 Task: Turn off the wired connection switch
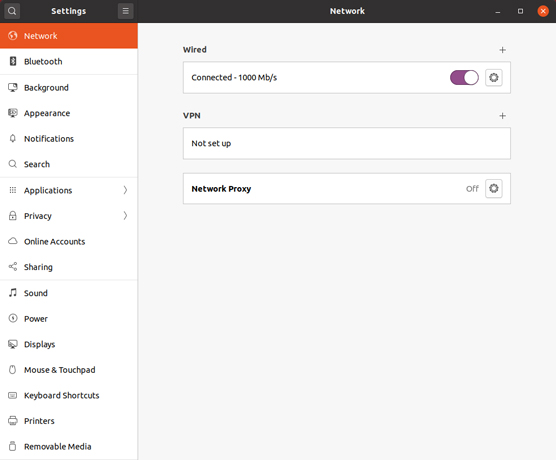tap(464, 77)
